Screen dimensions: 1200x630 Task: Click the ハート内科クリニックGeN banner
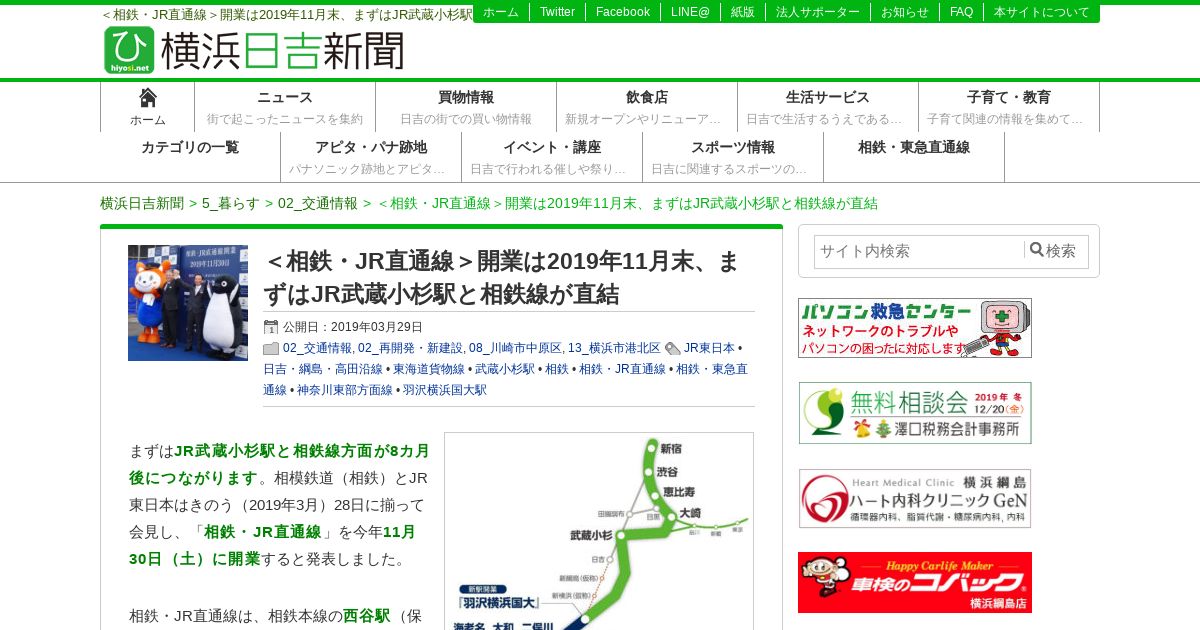coord(915,498)
